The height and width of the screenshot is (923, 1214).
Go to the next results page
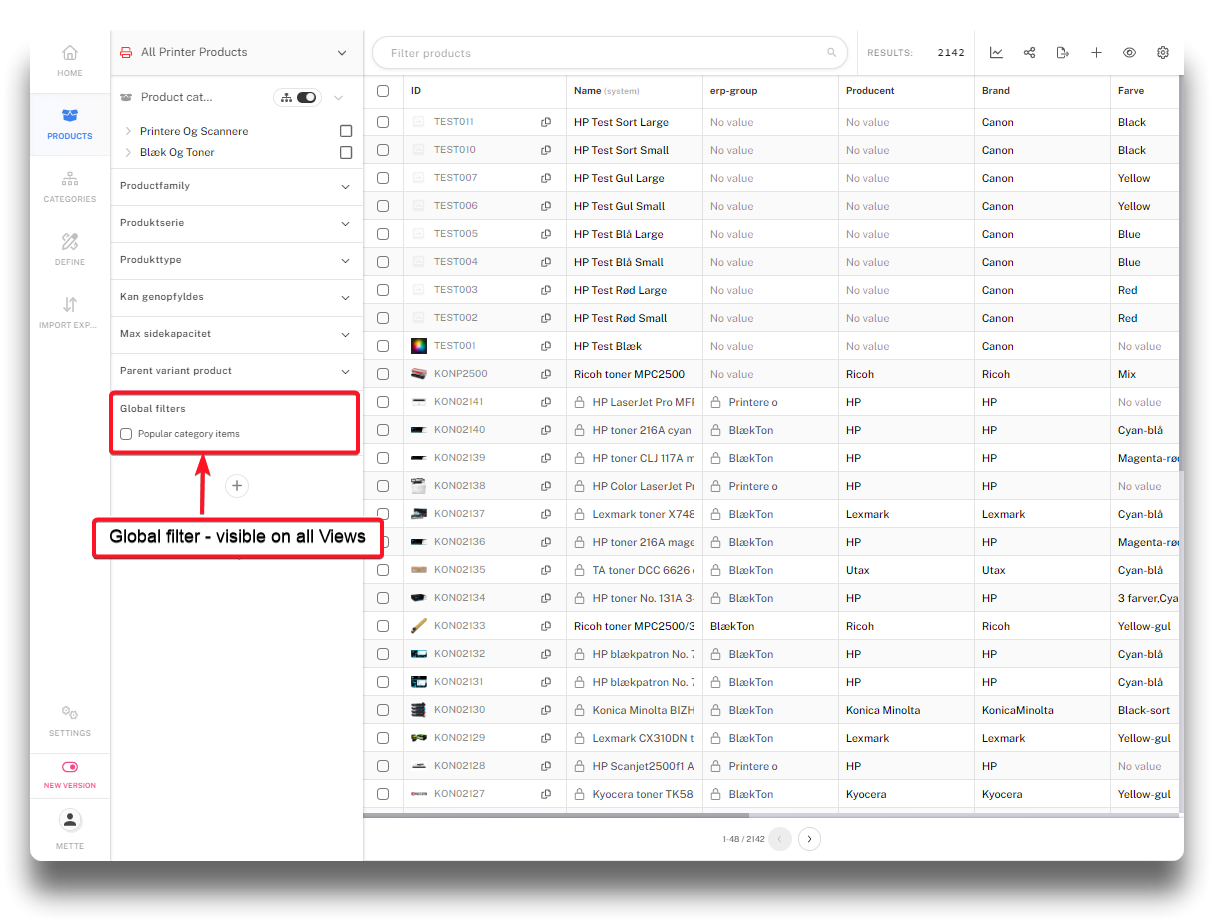tap(810, 839)
